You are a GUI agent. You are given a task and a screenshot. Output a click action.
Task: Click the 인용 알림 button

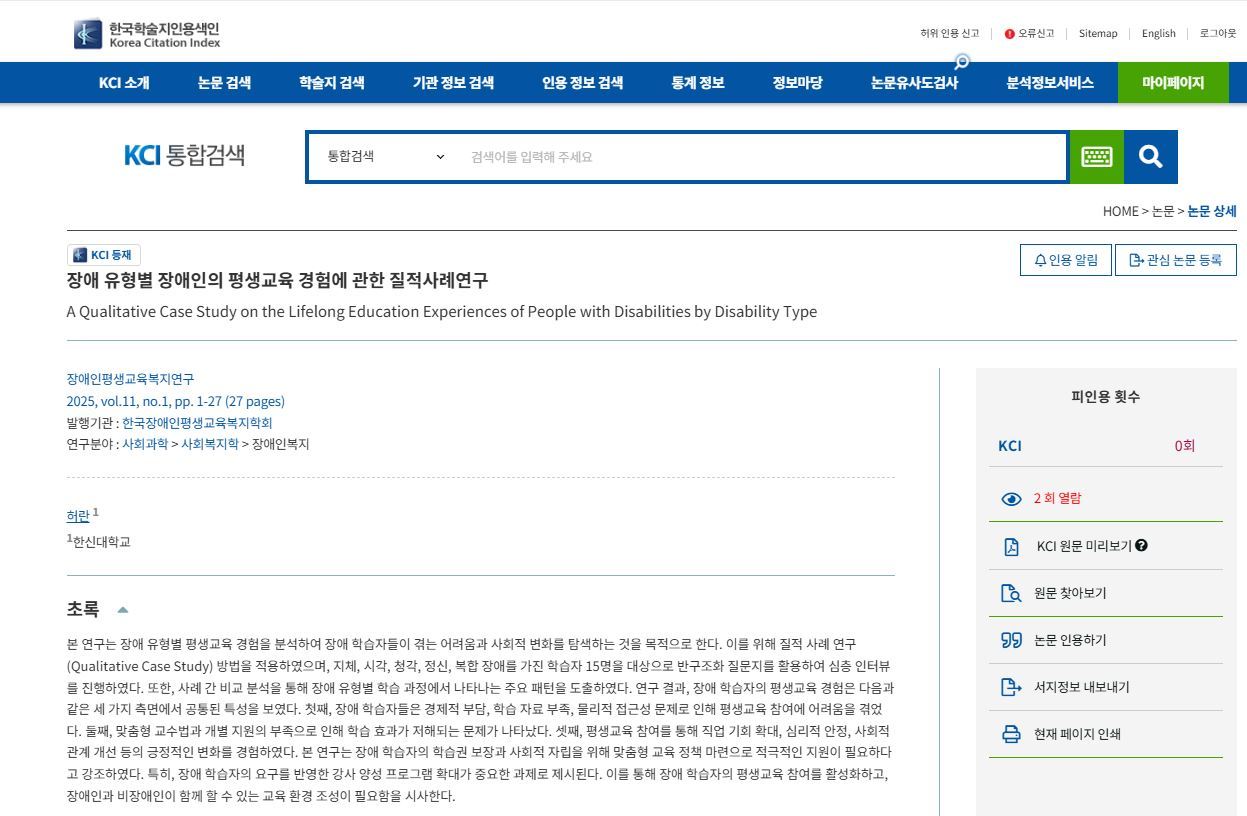[x=1066, y=260]
